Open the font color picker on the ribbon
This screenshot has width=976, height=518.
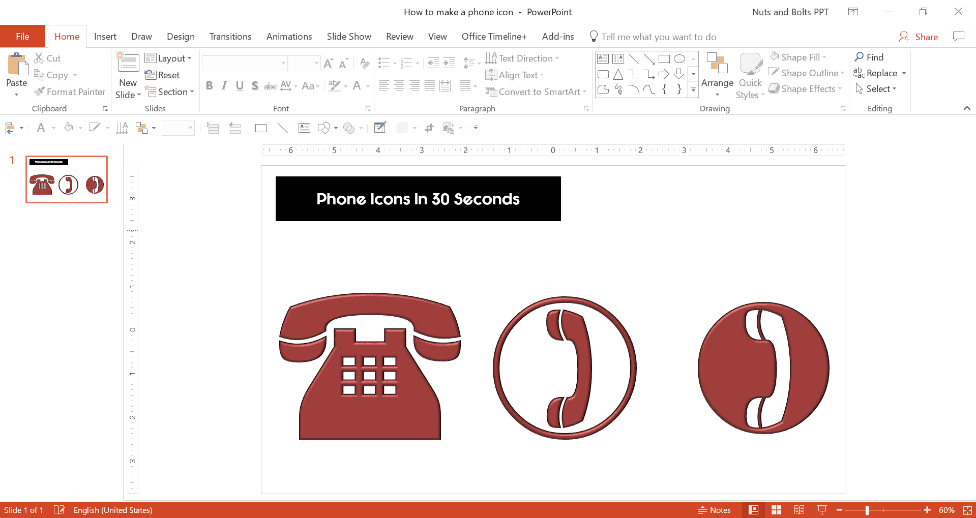(x=357, y=86)
